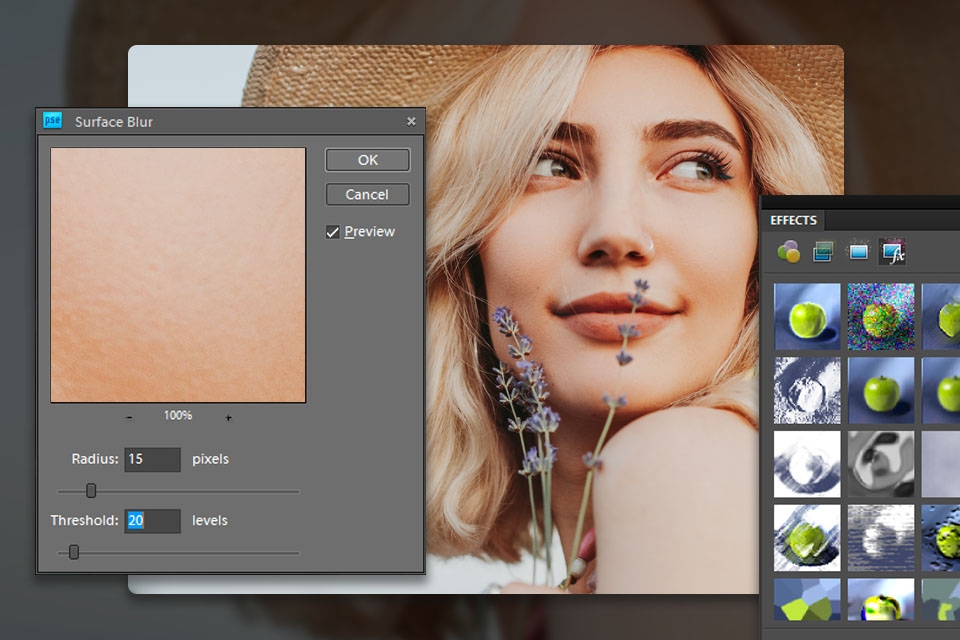Click the zoom in plus under preview
The width and height of the screenshot is (960, 640).
click(228, 416)
